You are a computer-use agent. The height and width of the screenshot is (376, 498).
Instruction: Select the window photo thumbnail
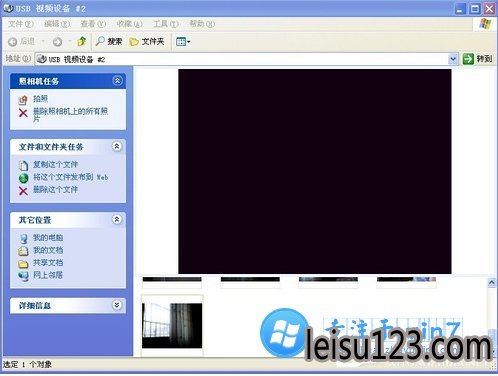coord(172,325)
